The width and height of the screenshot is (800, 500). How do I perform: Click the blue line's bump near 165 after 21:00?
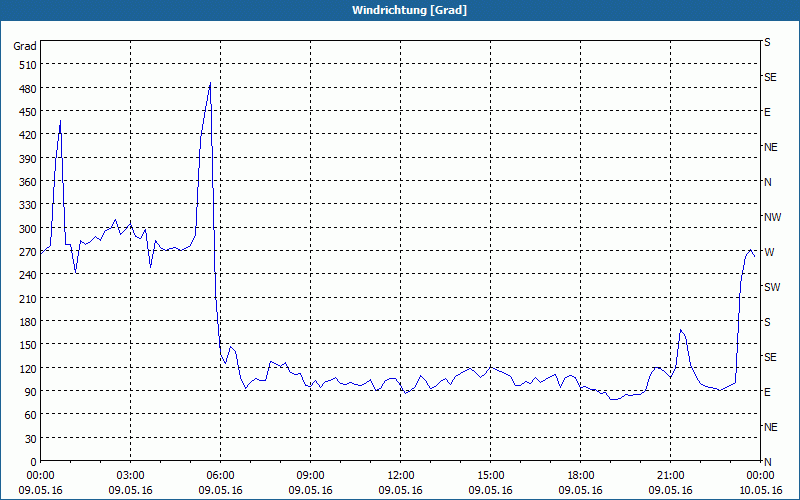tap(681, 331)
